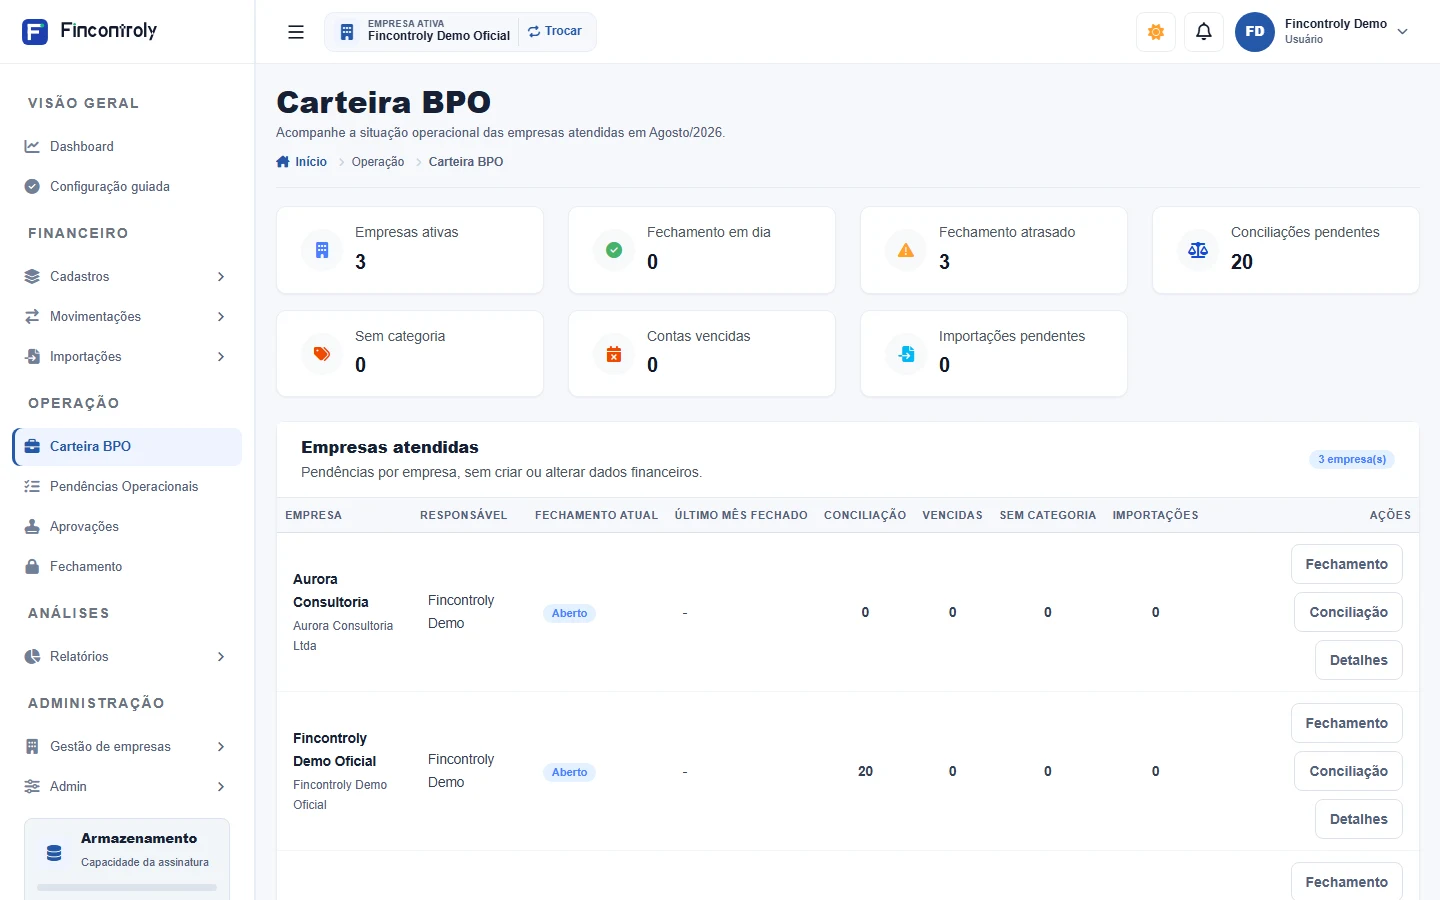Click the Aprovações stamp icon

pyautogui.click(x=32, y=527)
